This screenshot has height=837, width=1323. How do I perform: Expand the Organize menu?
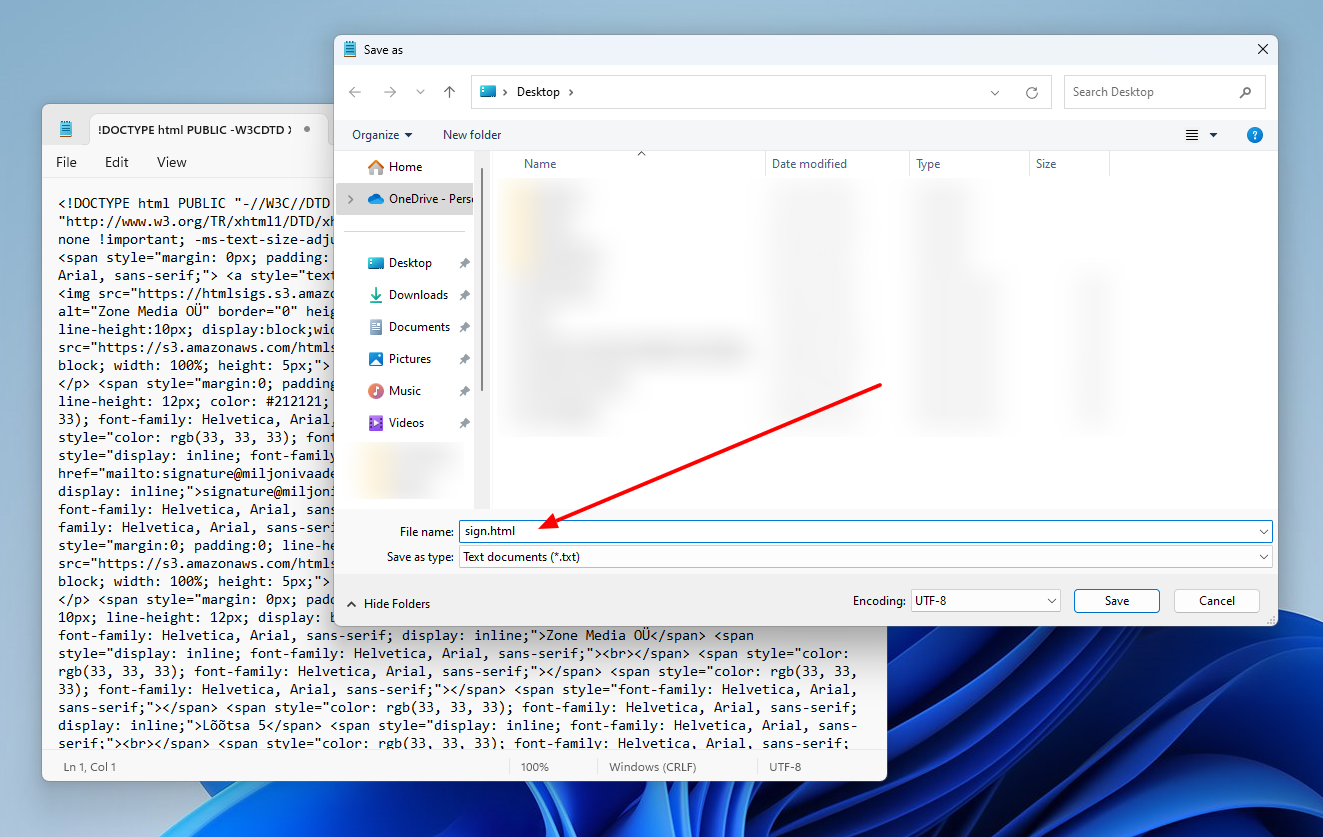point(382,135)
